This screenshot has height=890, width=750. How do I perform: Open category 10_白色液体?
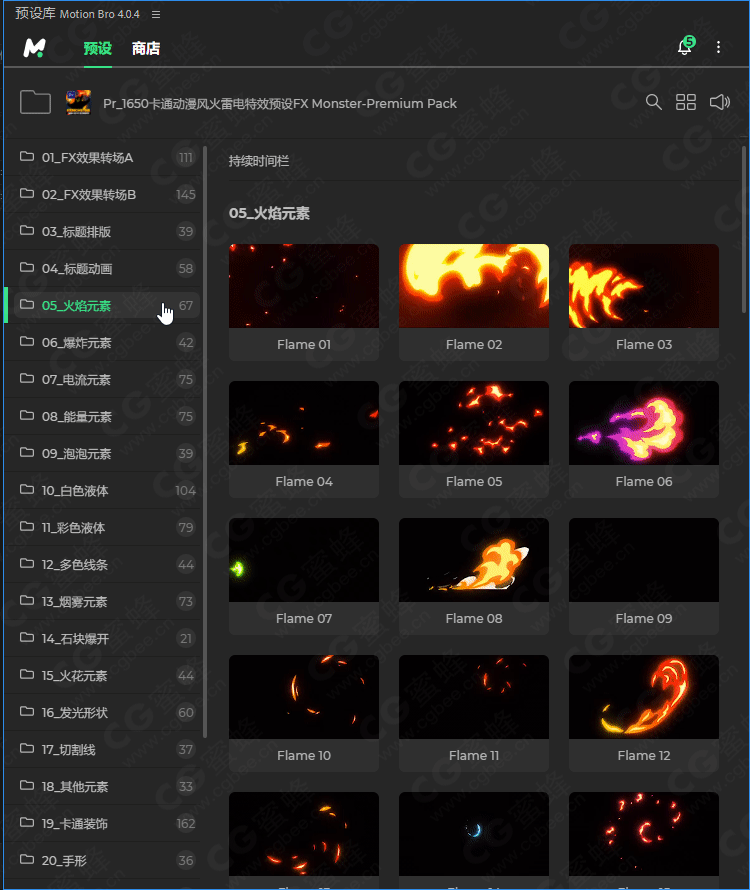click(x=103, y=490)
